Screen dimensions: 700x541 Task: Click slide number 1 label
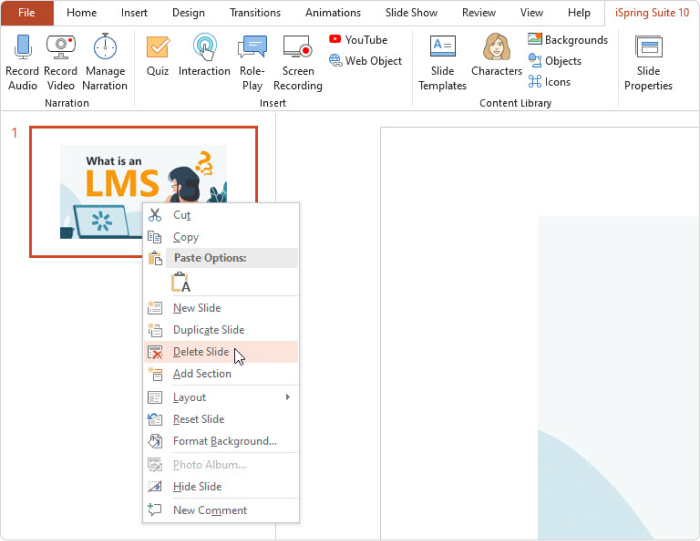pos(14,133)
